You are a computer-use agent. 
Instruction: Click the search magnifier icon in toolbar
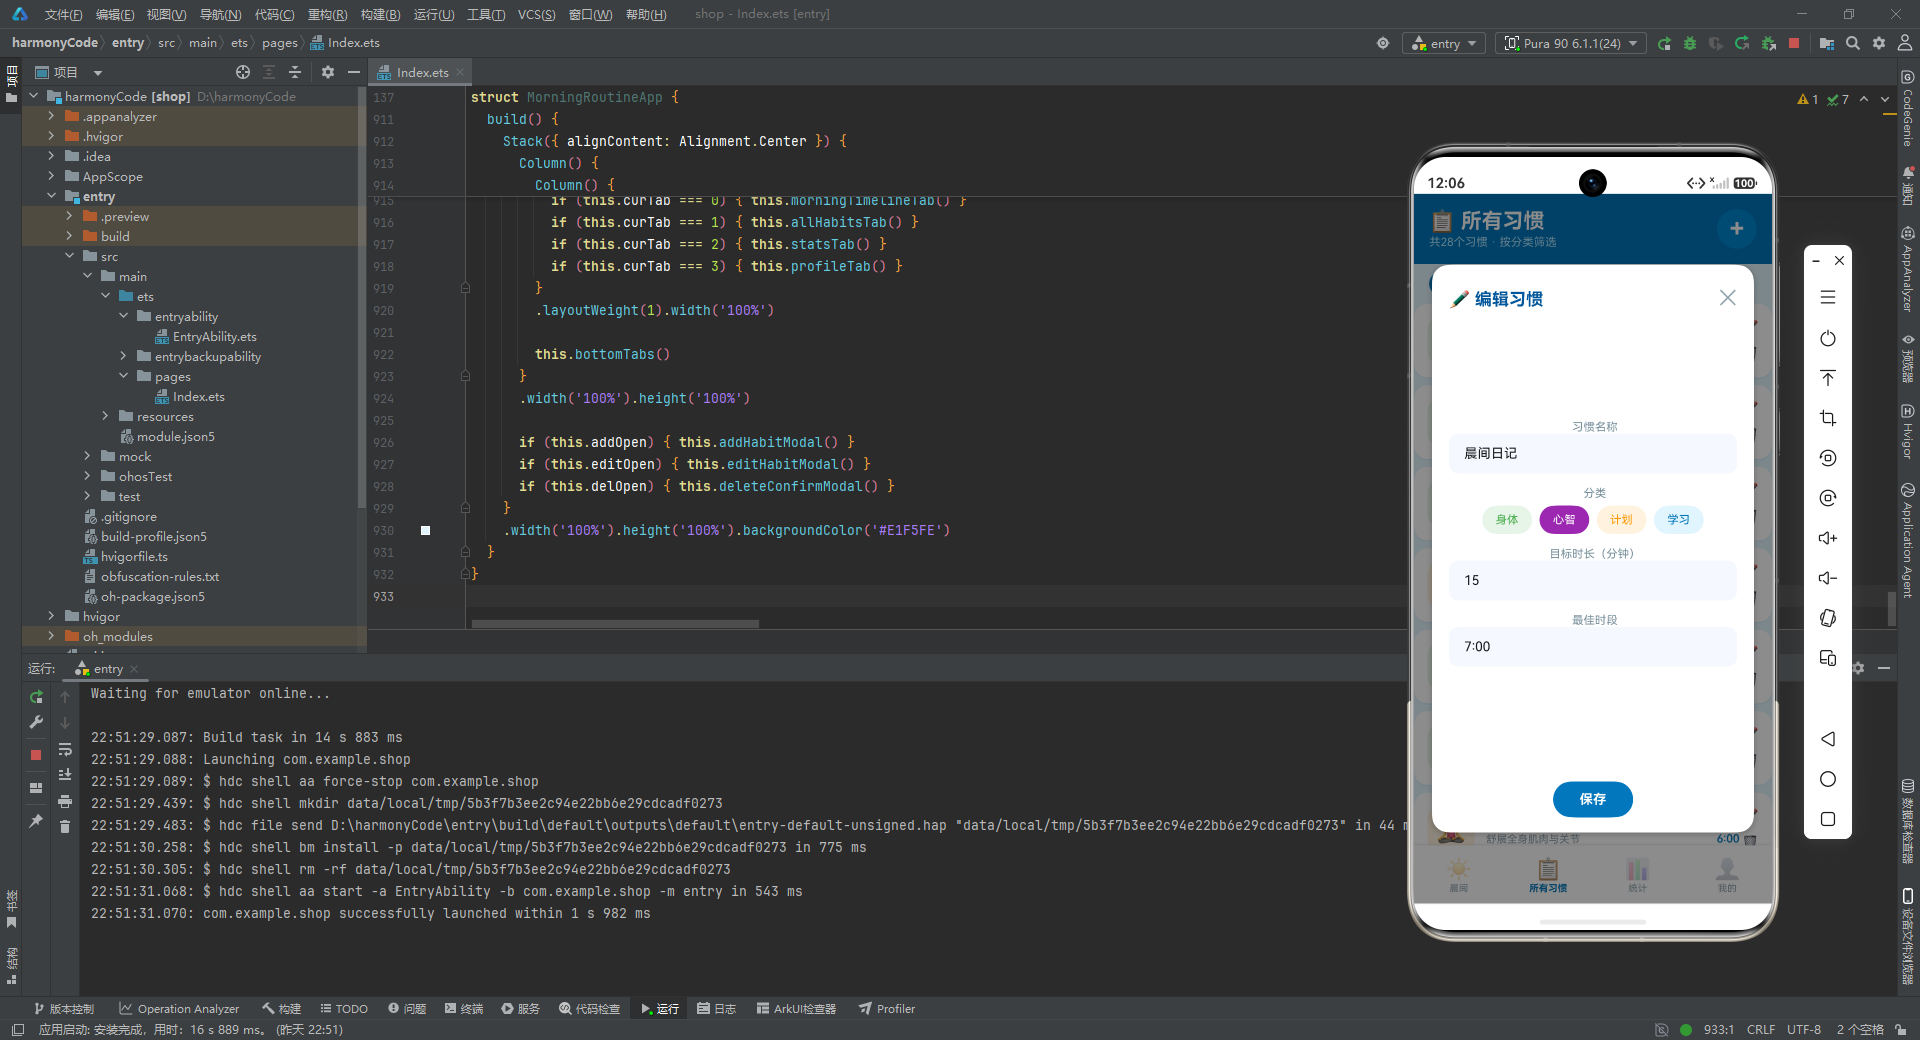(x=1853, y=43)
